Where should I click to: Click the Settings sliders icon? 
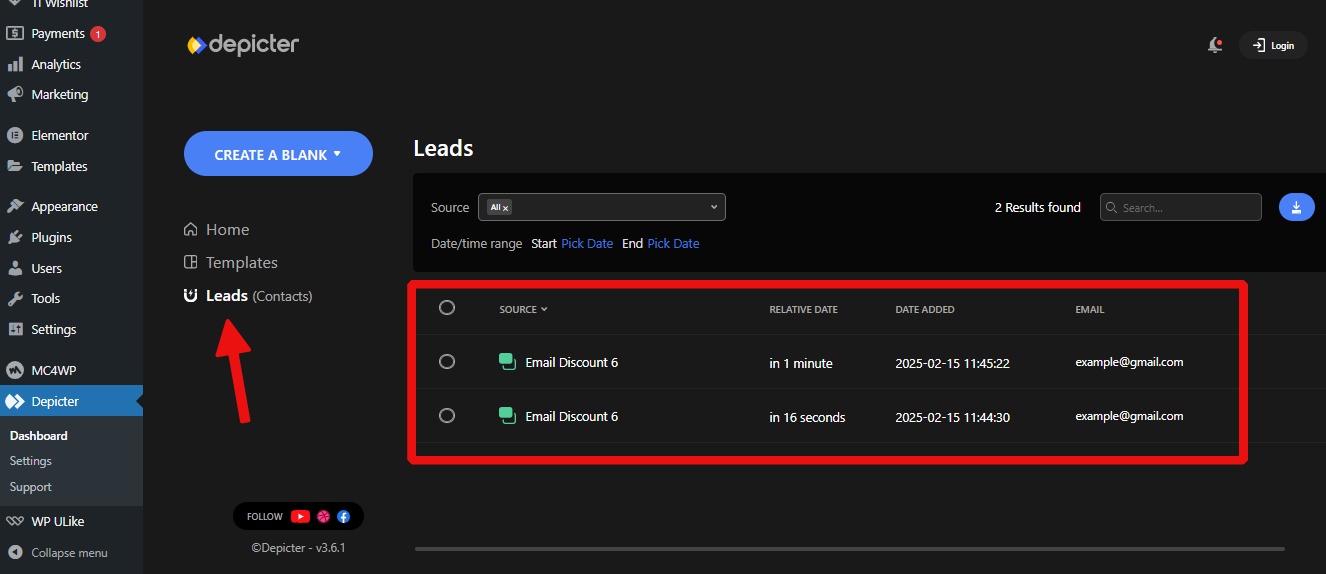15,329
